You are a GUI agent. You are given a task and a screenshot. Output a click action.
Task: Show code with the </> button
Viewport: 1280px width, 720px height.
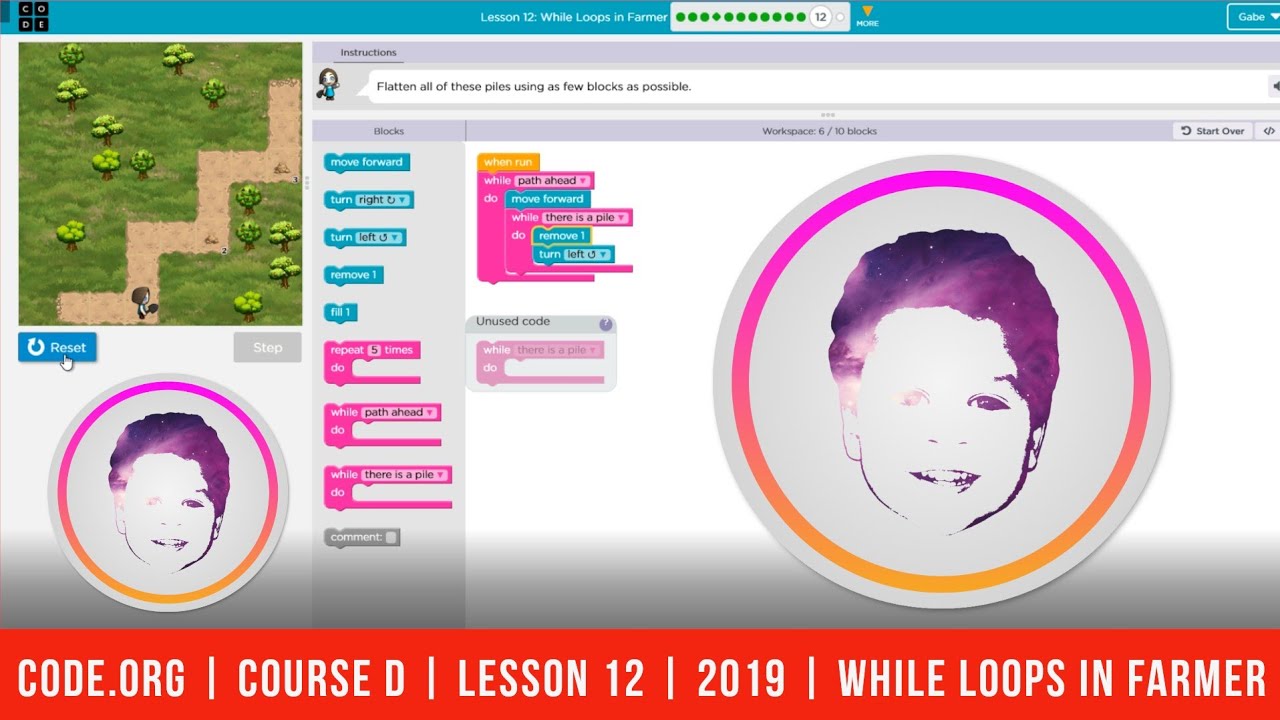pos(1268,131)
